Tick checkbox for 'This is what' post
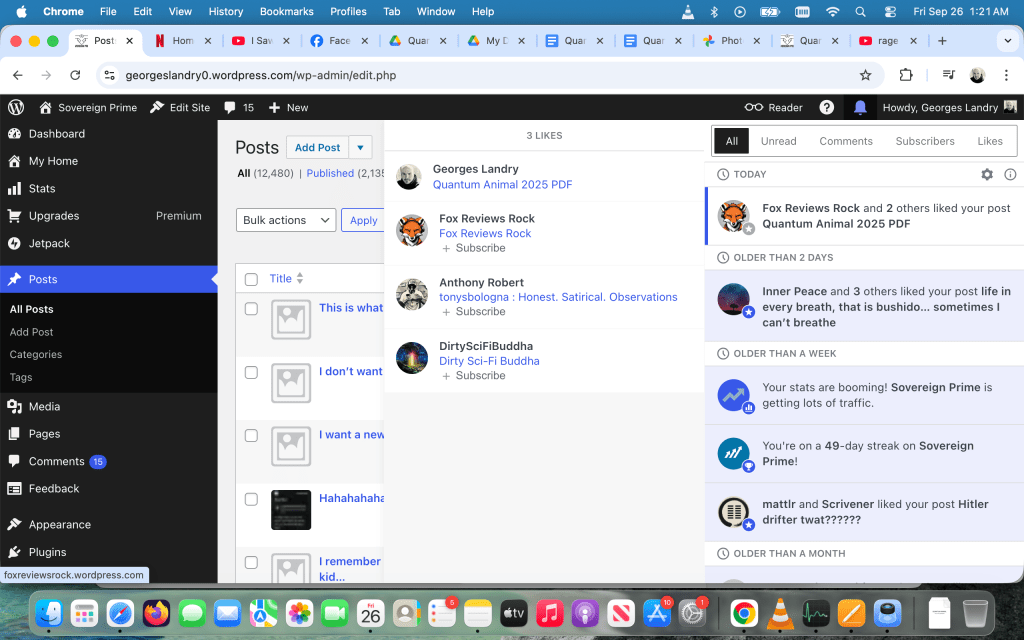Screen dimensions: 1024x640 (x=251, y=308)
